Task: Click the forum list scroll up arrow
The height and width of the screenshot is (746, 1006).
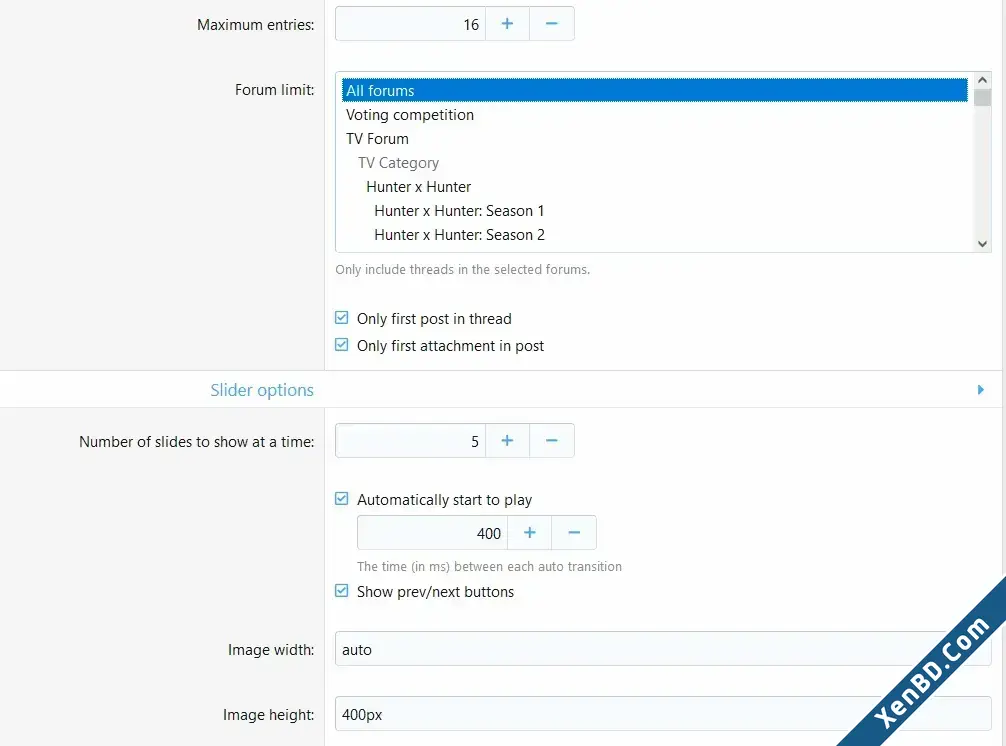Action: [982, 80]
